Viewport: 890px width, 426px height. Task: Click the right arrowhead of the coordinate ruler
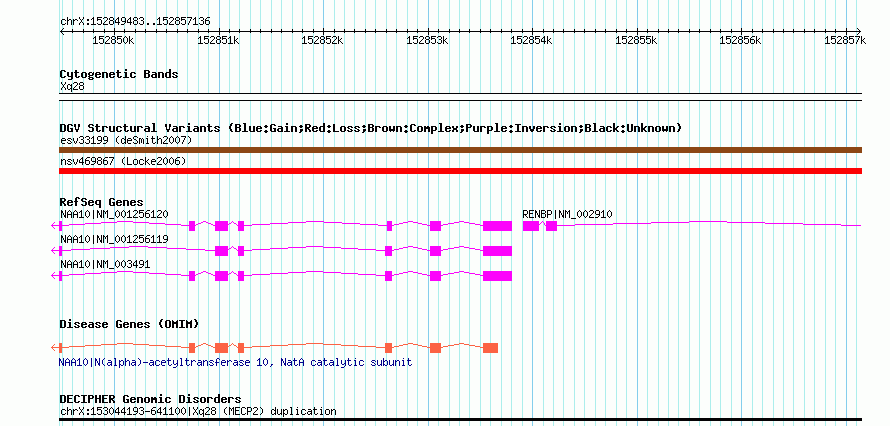pyautogui.click(x=859, y=31)
